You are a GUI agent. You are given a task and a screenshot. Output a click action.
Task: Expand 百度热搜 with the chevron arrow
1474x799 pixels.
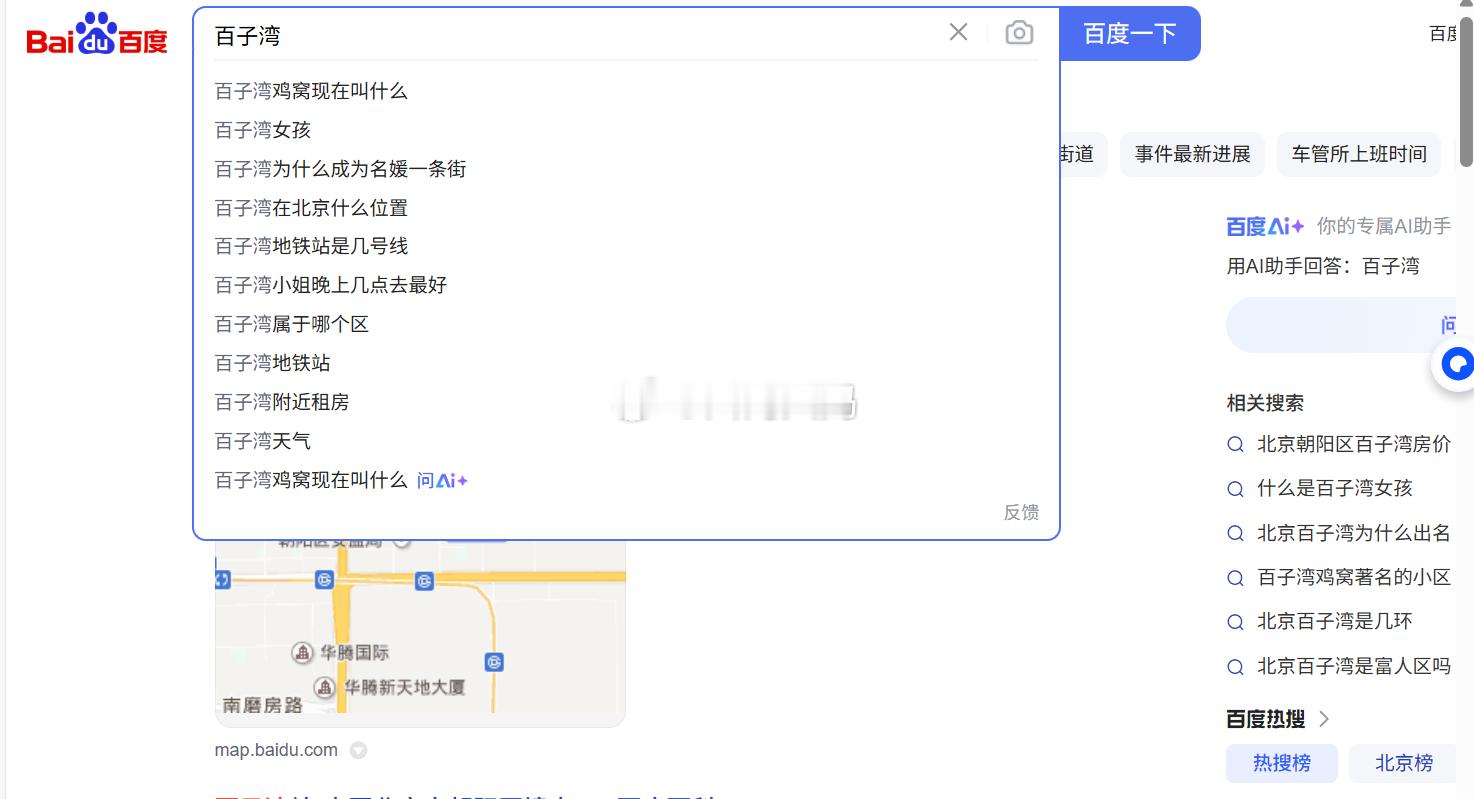[x=1324, y=719]
